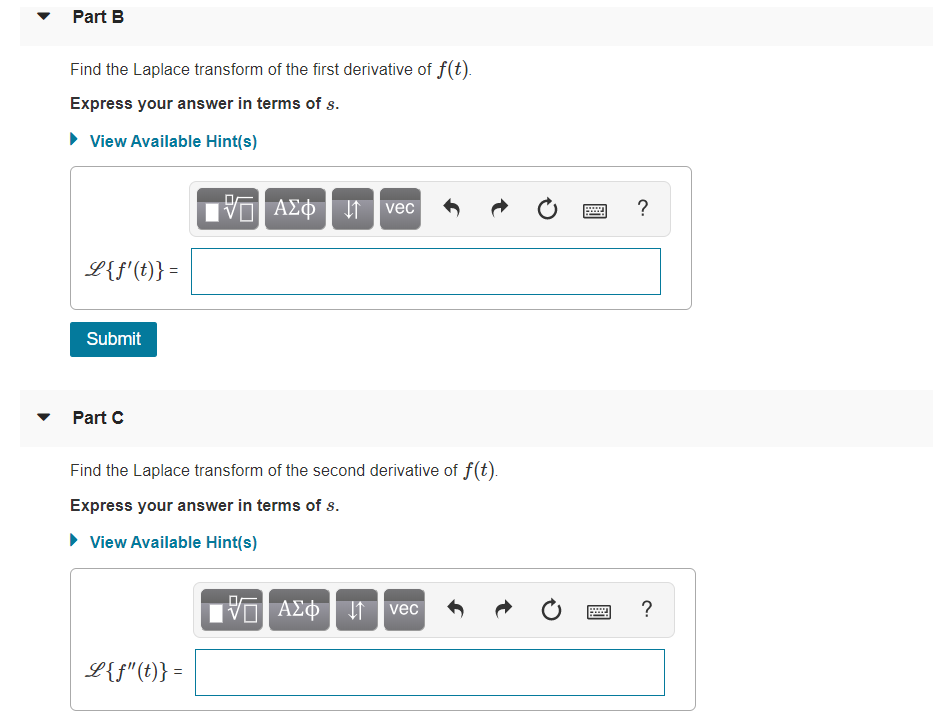Select the vec icon in Part C toolbar

403,609
